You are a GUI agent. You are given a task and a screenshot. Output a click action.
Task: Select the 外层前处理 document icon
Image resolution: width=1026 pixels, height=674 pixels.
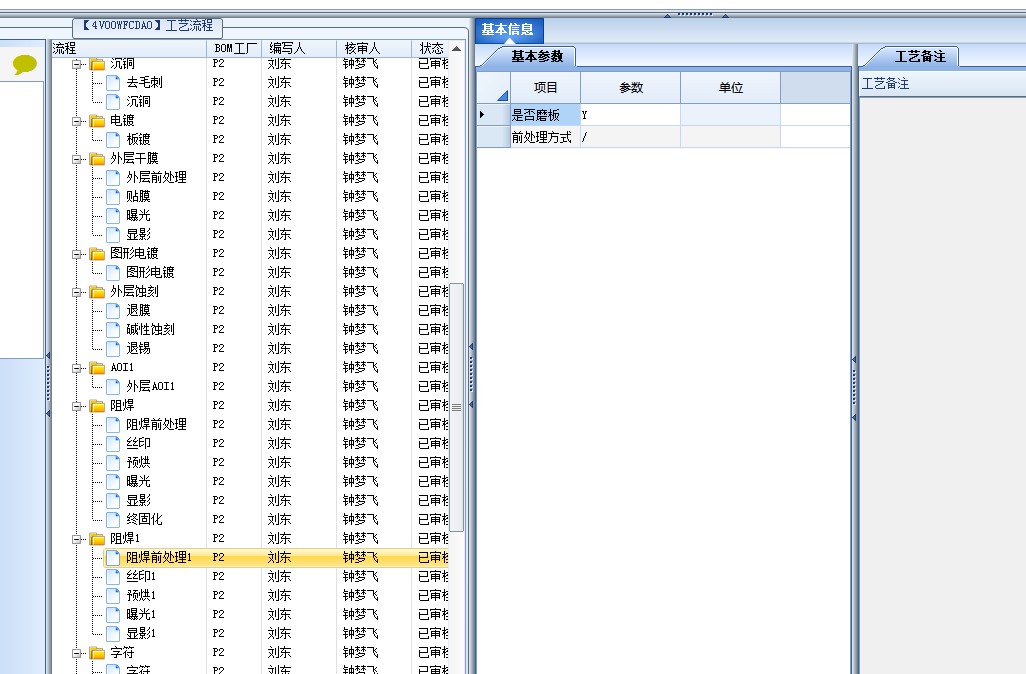click(113, 177)
